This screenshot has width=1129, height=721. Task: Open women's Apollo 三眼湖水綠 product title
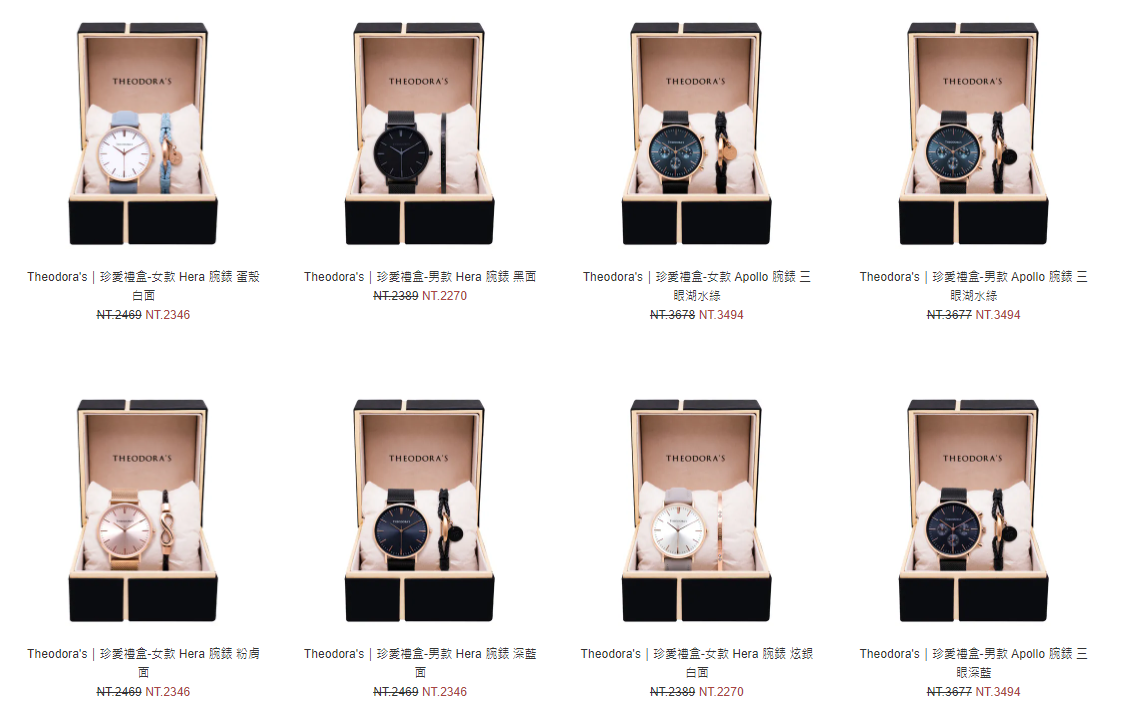point(696,286)
